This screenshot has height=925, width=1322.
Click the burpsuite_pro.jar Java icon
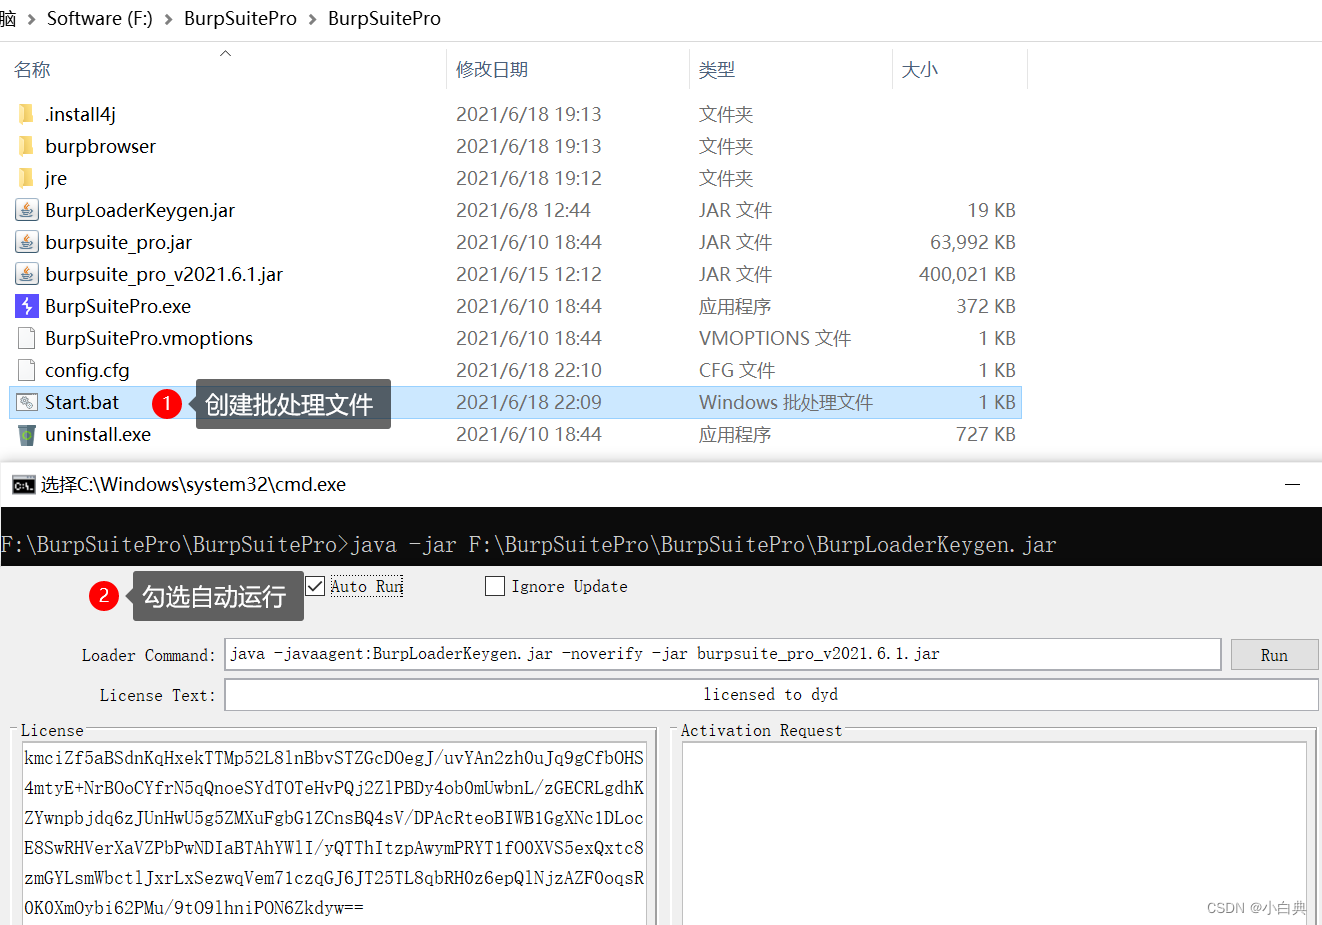click(27, 242)
